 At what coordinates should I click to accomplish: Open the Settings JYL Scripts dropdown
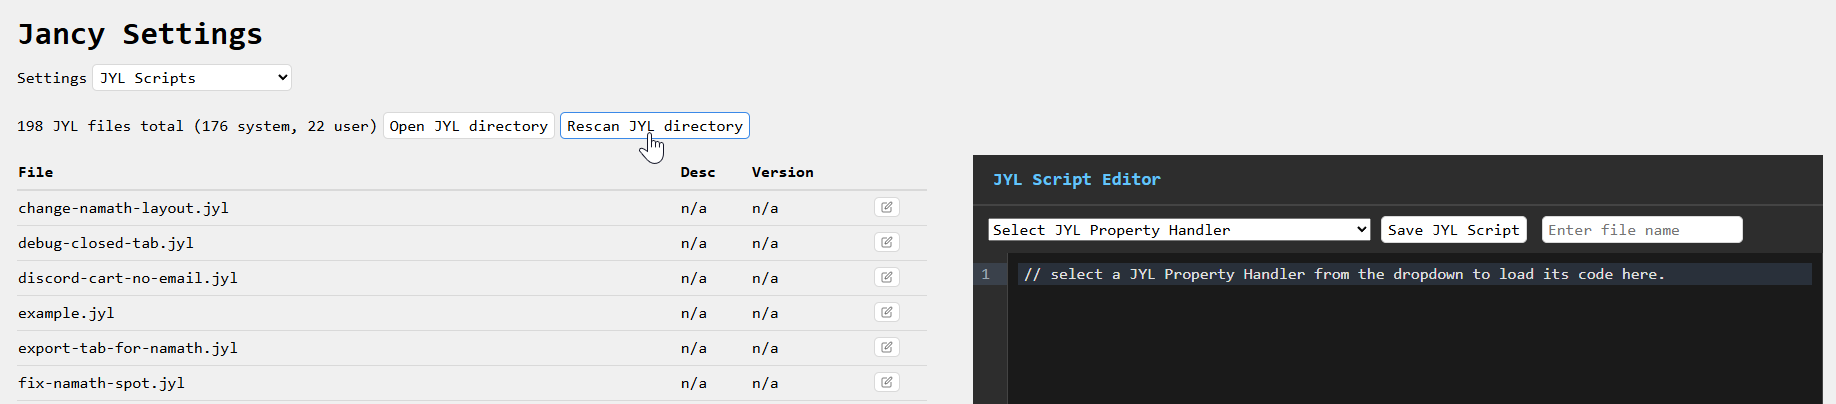[192, 78]
